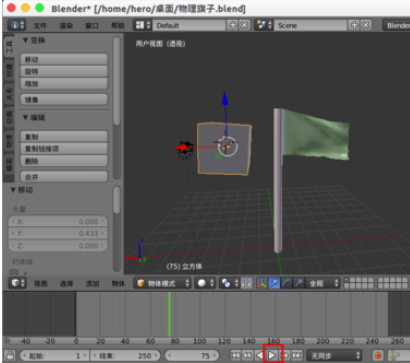Switch to the 工具 tool shelf tab

9,47
